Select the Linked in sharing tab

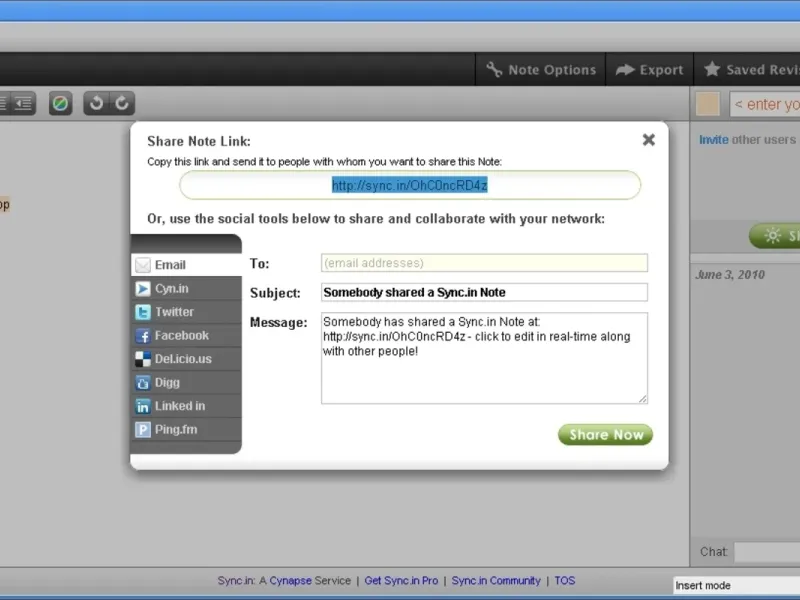tap(186, 406)
